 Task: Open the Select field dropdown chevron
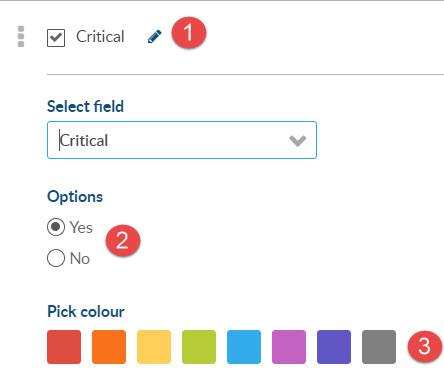[x=297, y=140]
